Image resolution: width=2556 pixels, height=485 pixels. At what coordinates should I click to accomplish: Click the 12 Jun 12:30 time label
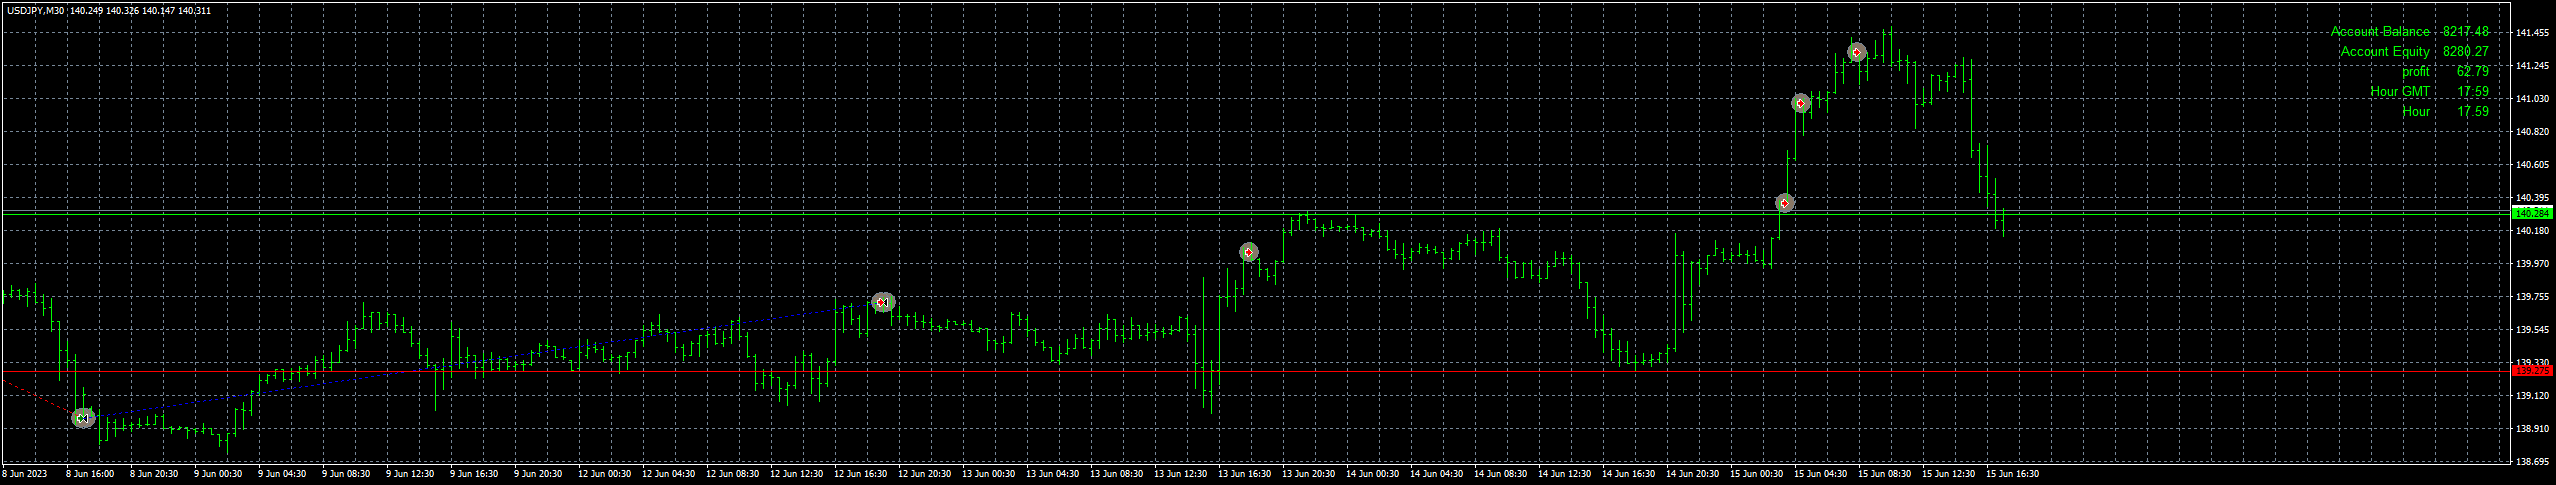(x=796, y=474)
